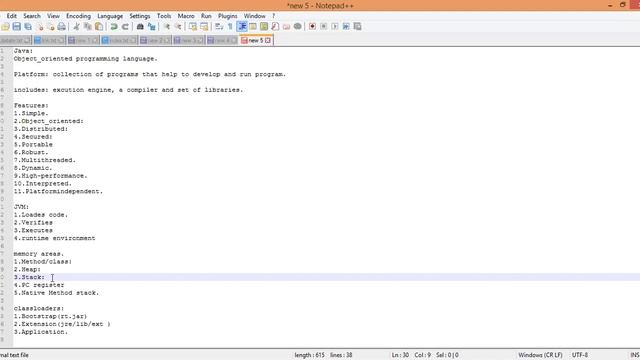Toggle Show All Characters pilcrow icon
The image size is (640, 360).
click(230, 27)
